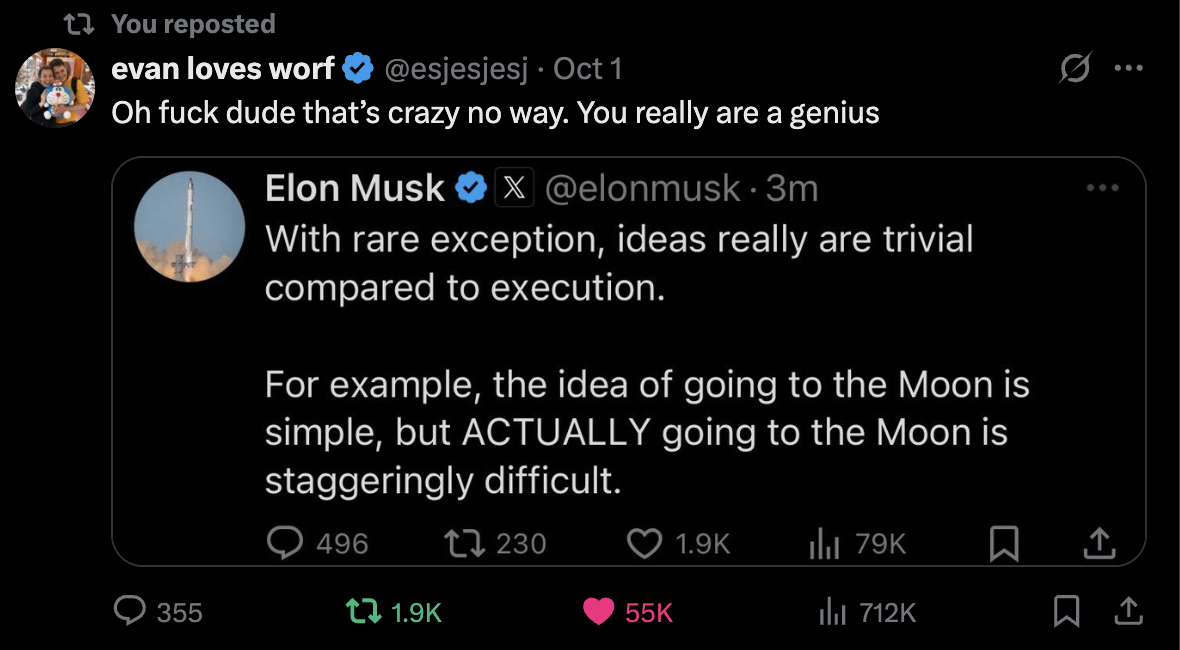This screenshot has height=650, width=1180.
Task: Click the quoted post's repost icon
Action: 467,543
